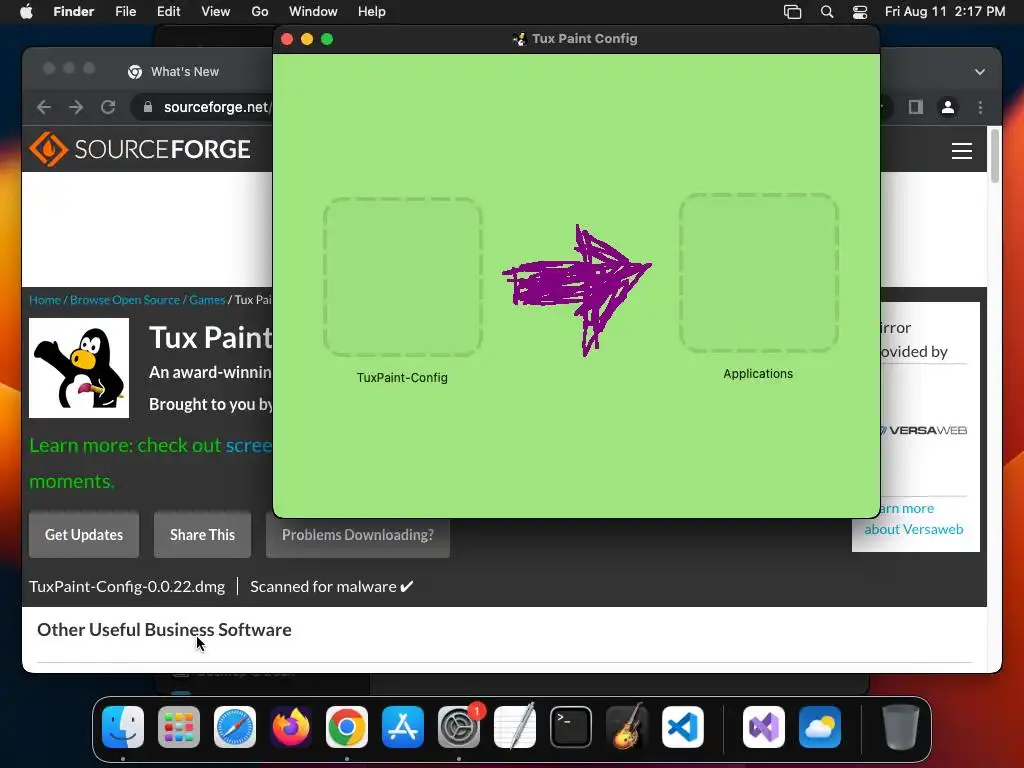Image resolution: width=1024 pixels, height=768 pixels.
Task: Follow the Games breadcrumb link
Action: click(x=207, y=300)
